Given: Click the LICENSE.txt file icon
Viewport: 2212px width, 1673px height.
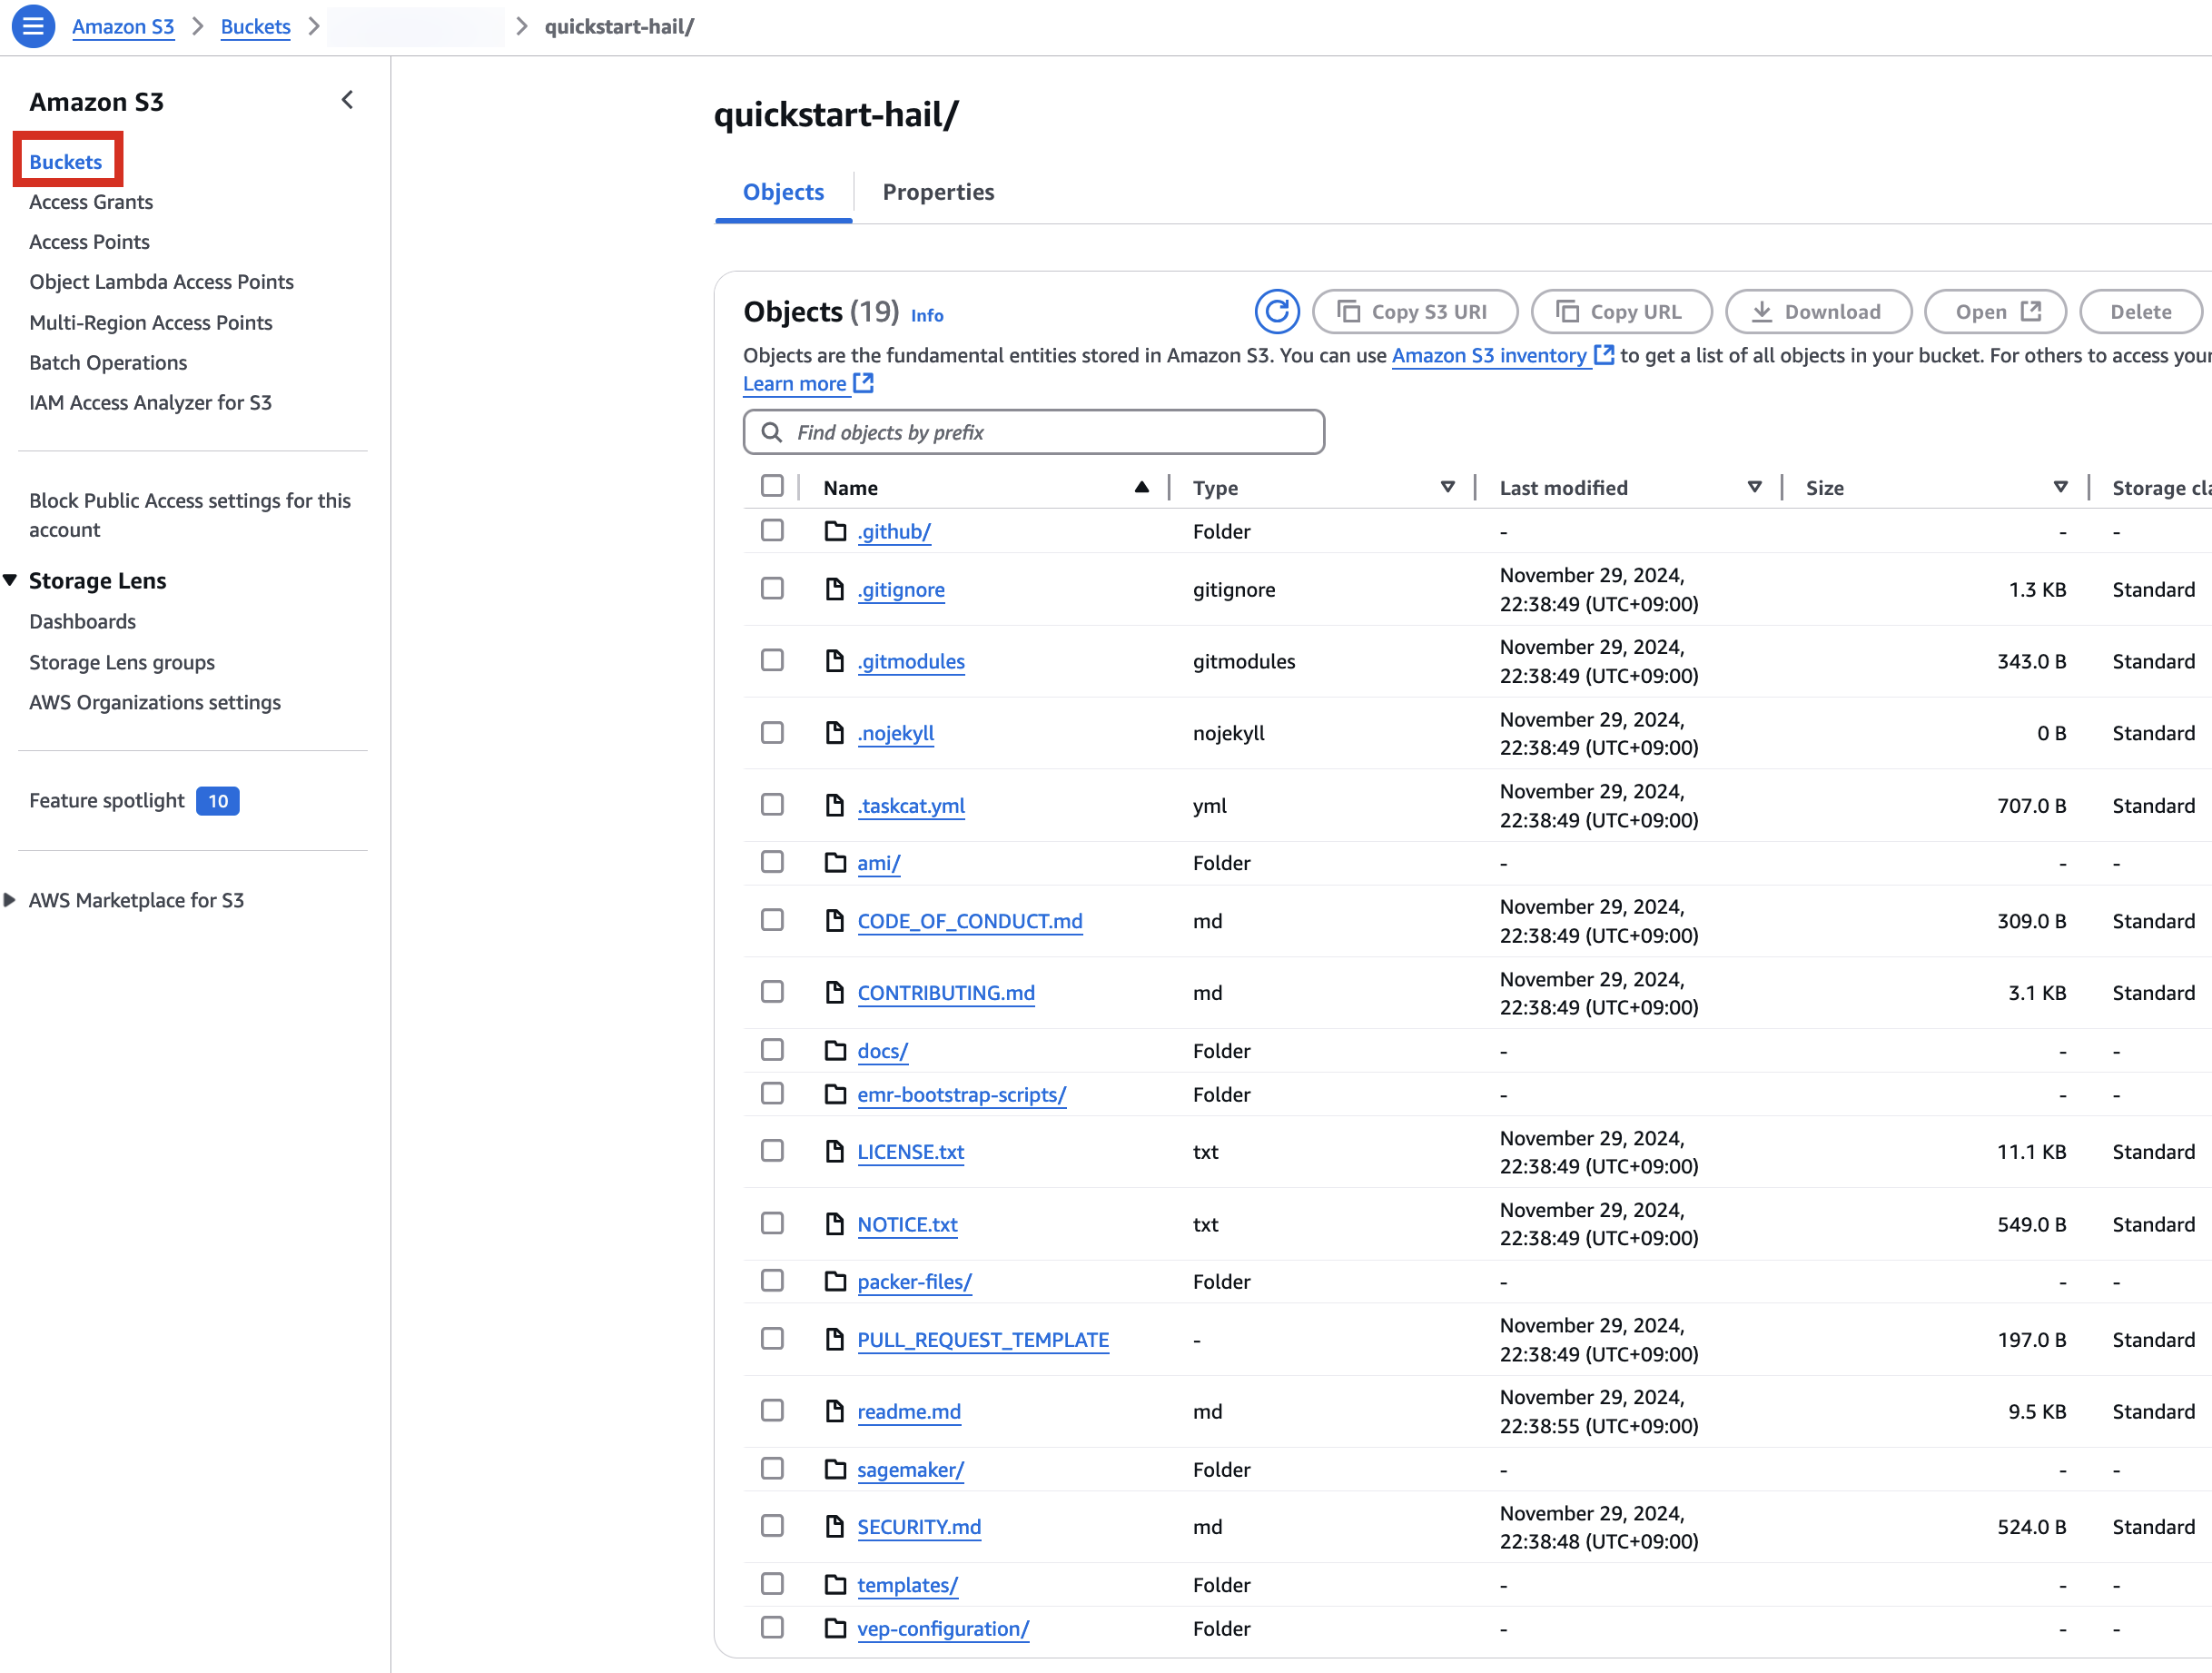Looking at the screenshot, I should click(x=835, y=1151).
